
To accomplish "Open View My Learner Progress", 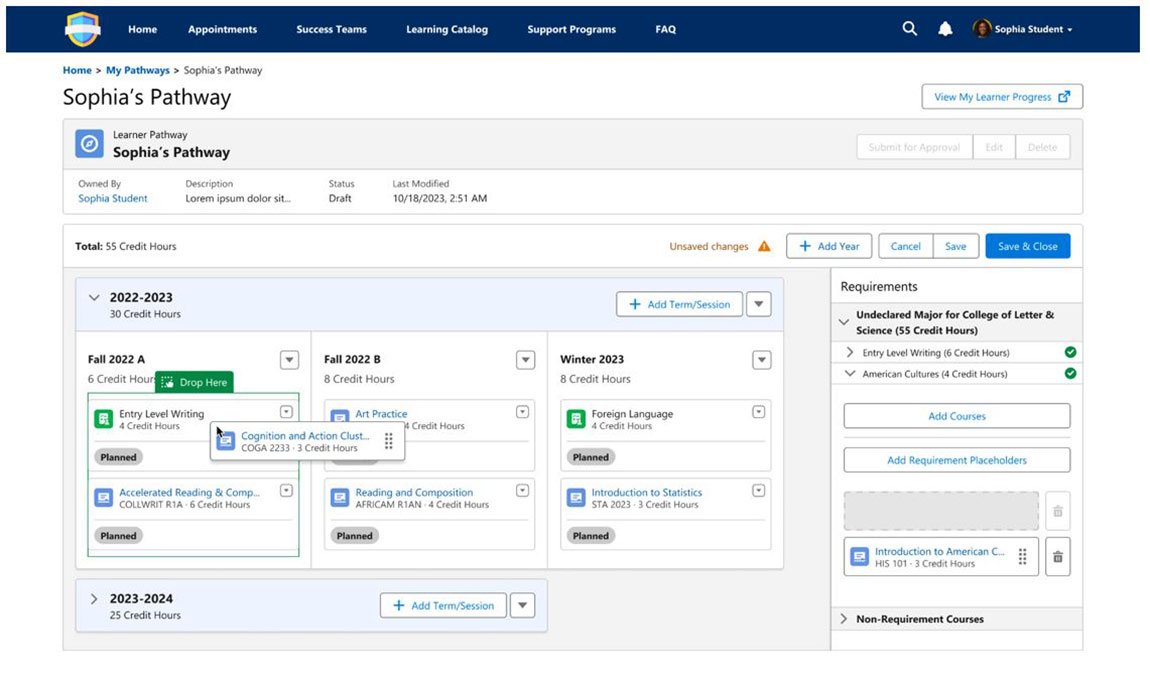I will click(1001, 96).
